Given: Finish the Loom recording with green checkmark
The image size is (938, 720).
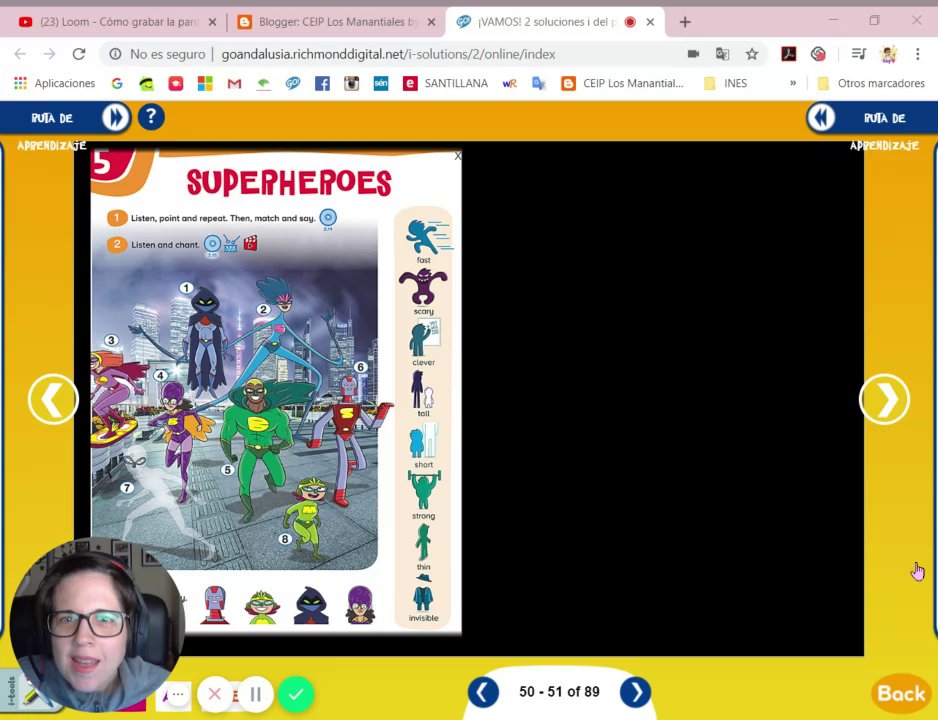Looking at the screenshot, I should tap(296, 694).
